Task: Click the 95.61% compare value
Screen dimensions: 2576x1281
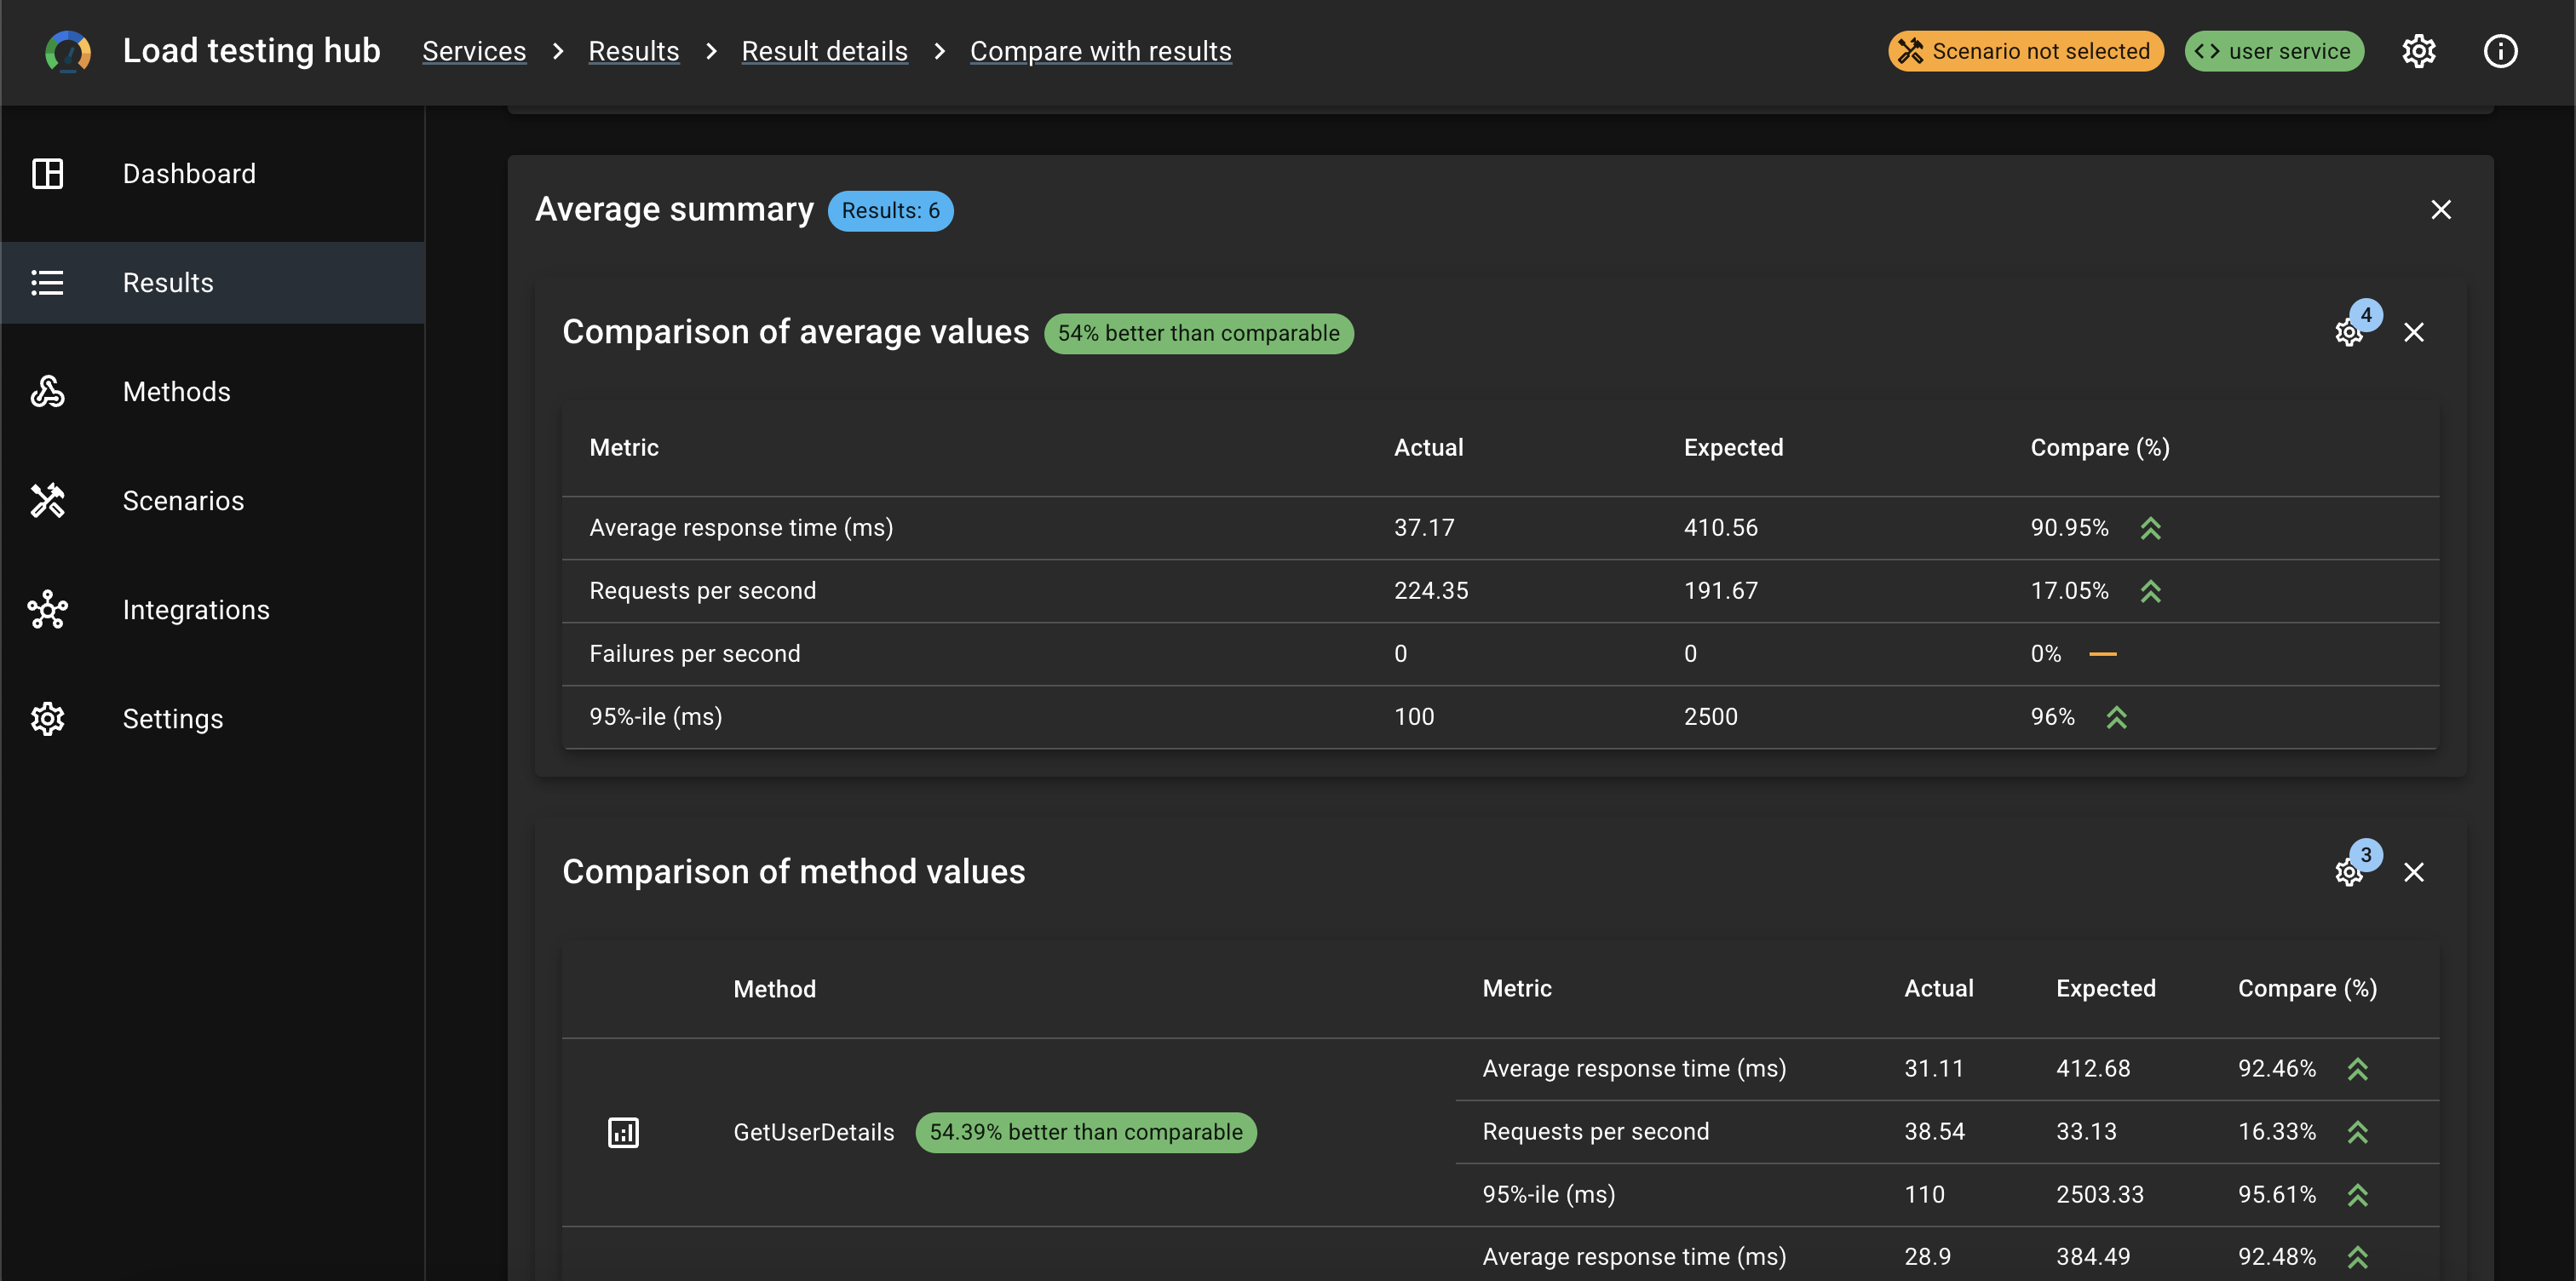Action: click(2277, 1195)
